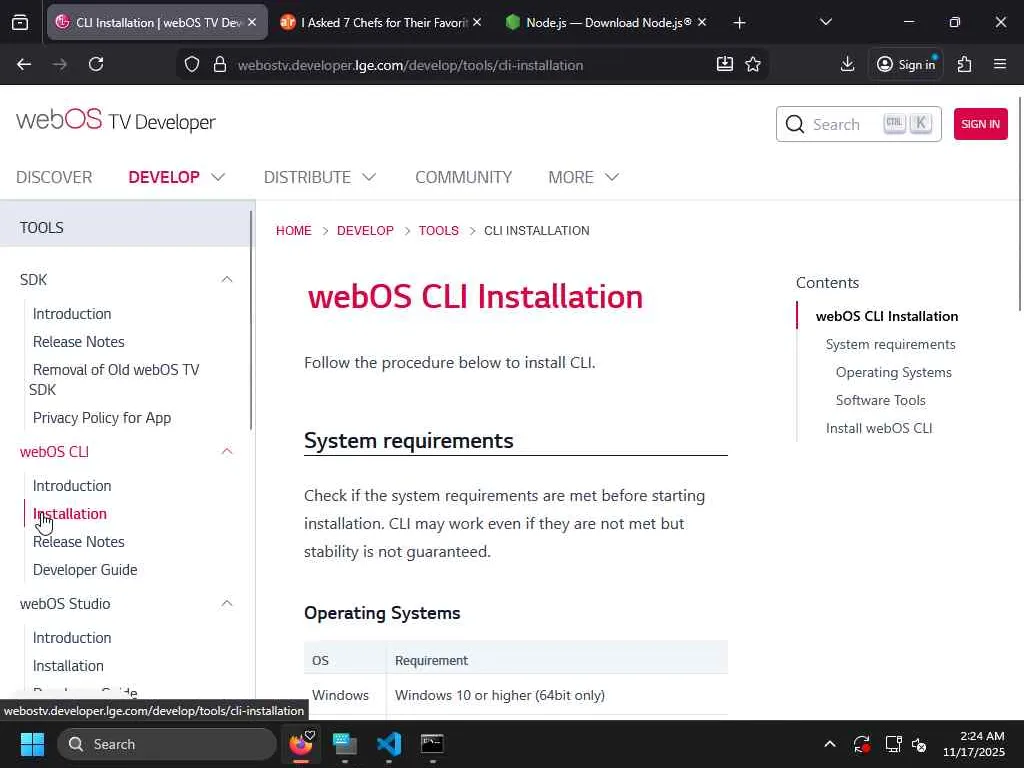The width and height of the screenshot is (1024, 768).
Task: Click the site padlock icon
Action: (x=220, y=65)
